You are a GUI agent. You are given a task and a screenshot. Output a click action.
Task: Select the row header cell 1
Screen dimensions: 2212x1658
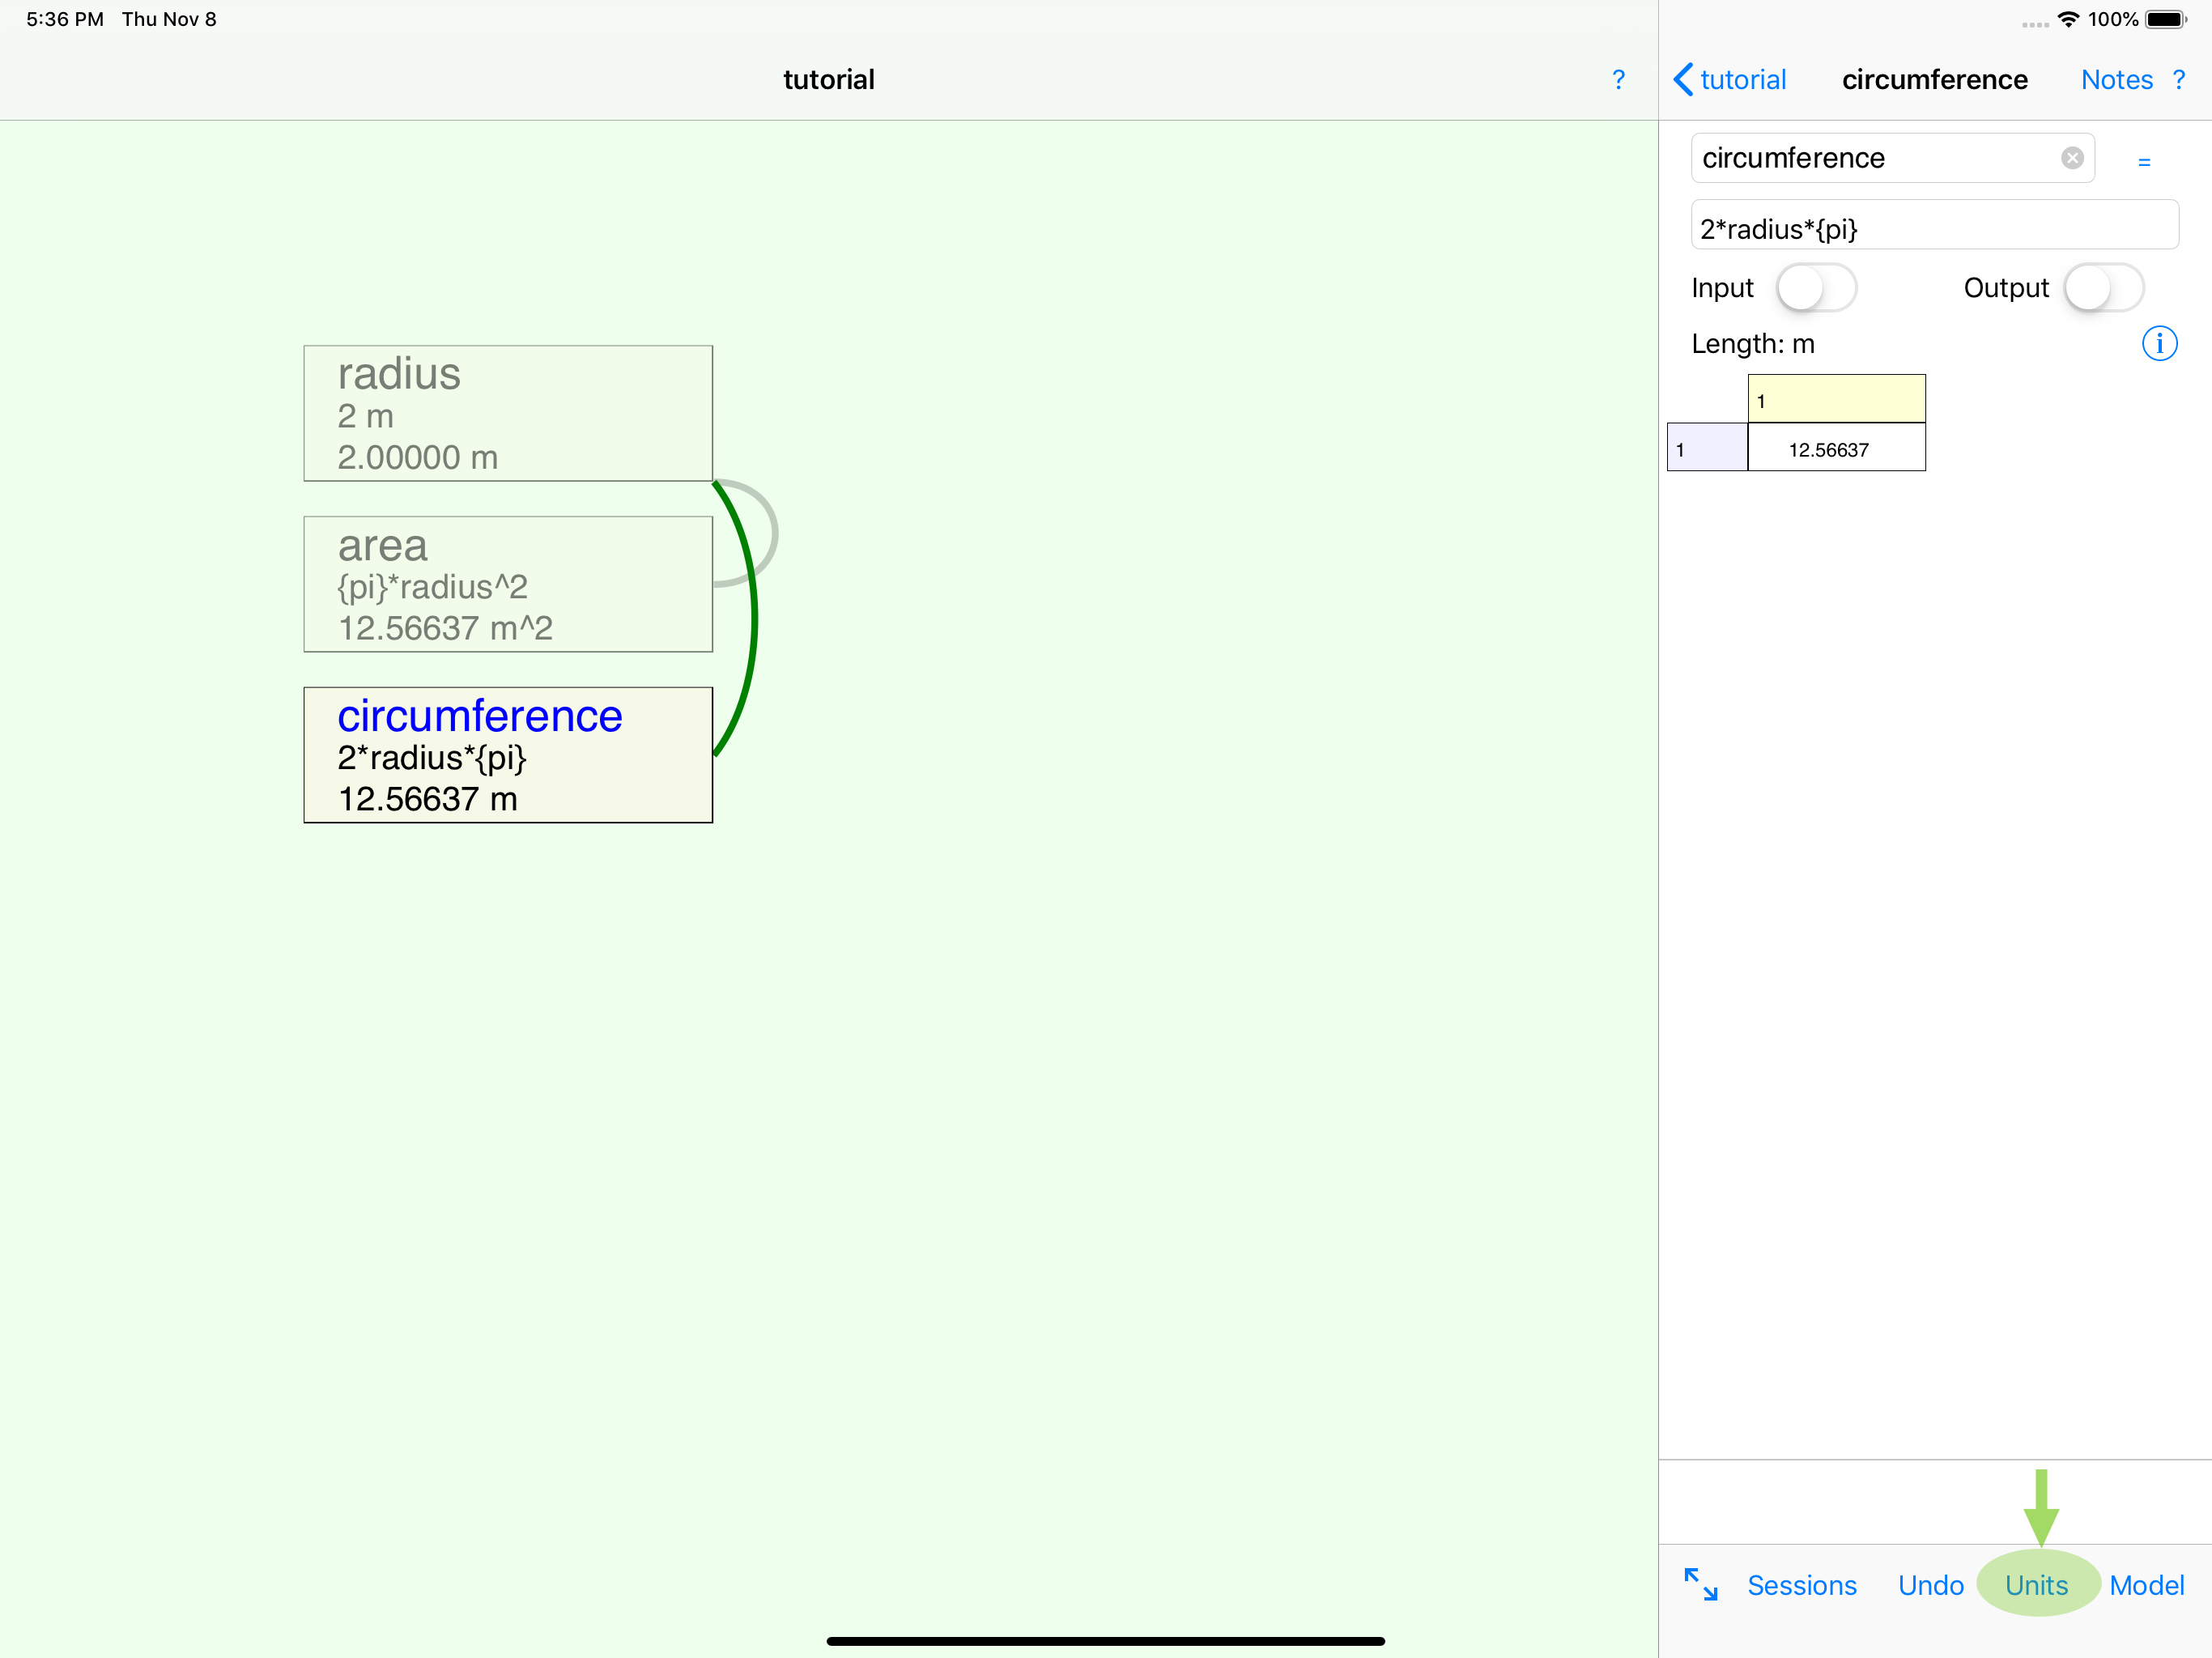(1707, 447)
